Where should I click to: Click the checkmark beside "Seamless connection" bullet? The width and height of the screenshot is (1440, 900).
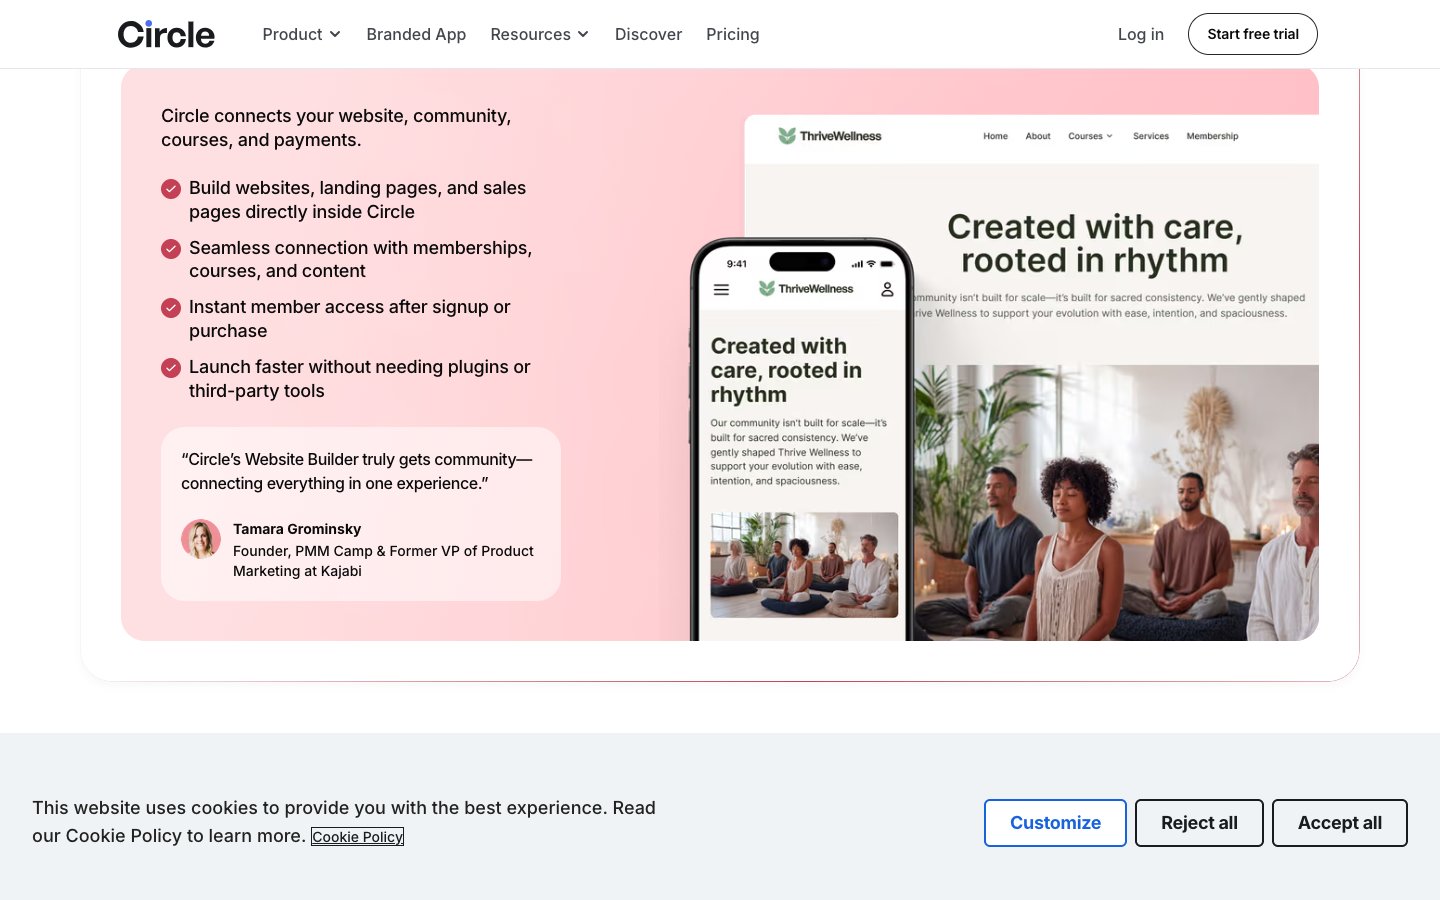171,249
